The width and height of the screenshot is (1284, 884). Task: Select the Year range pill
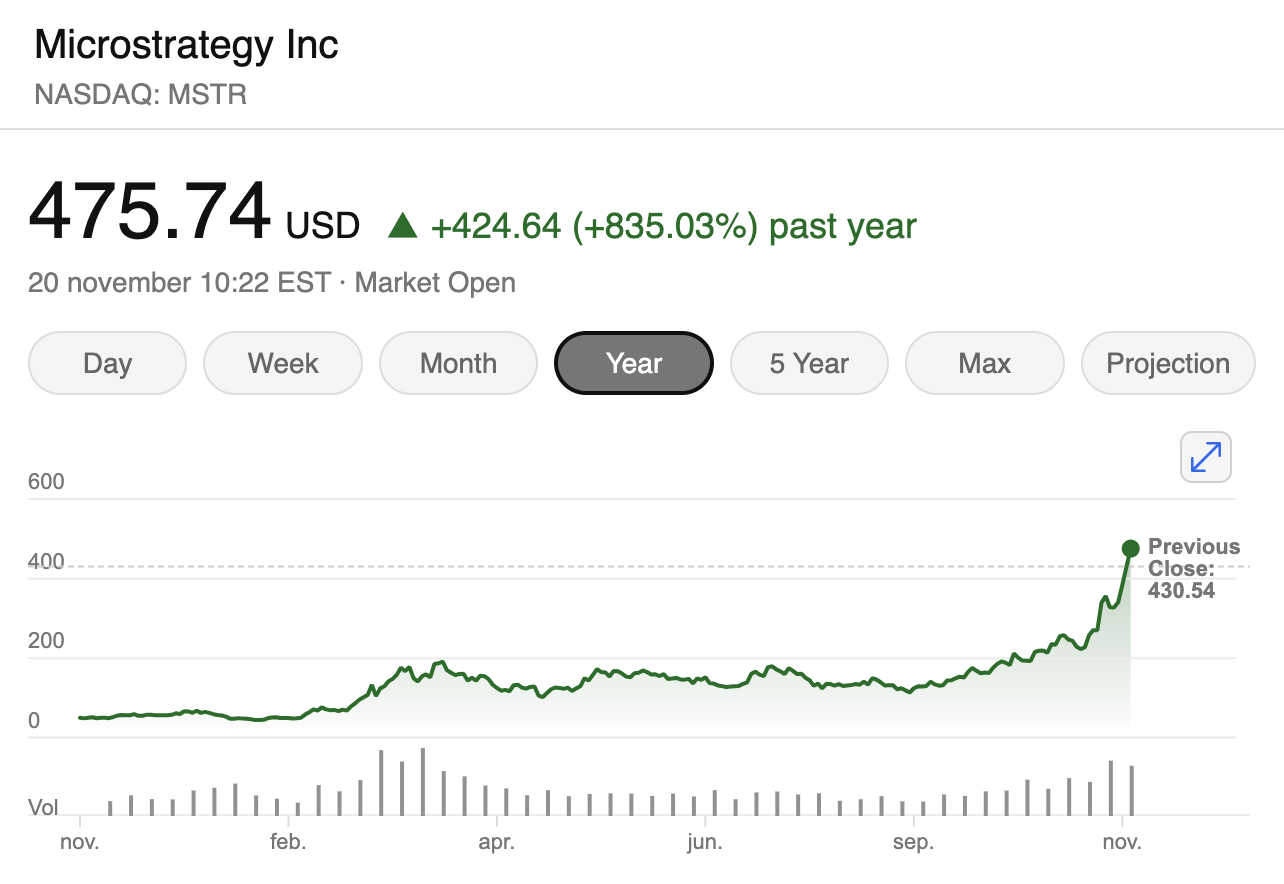pos(634,363)
